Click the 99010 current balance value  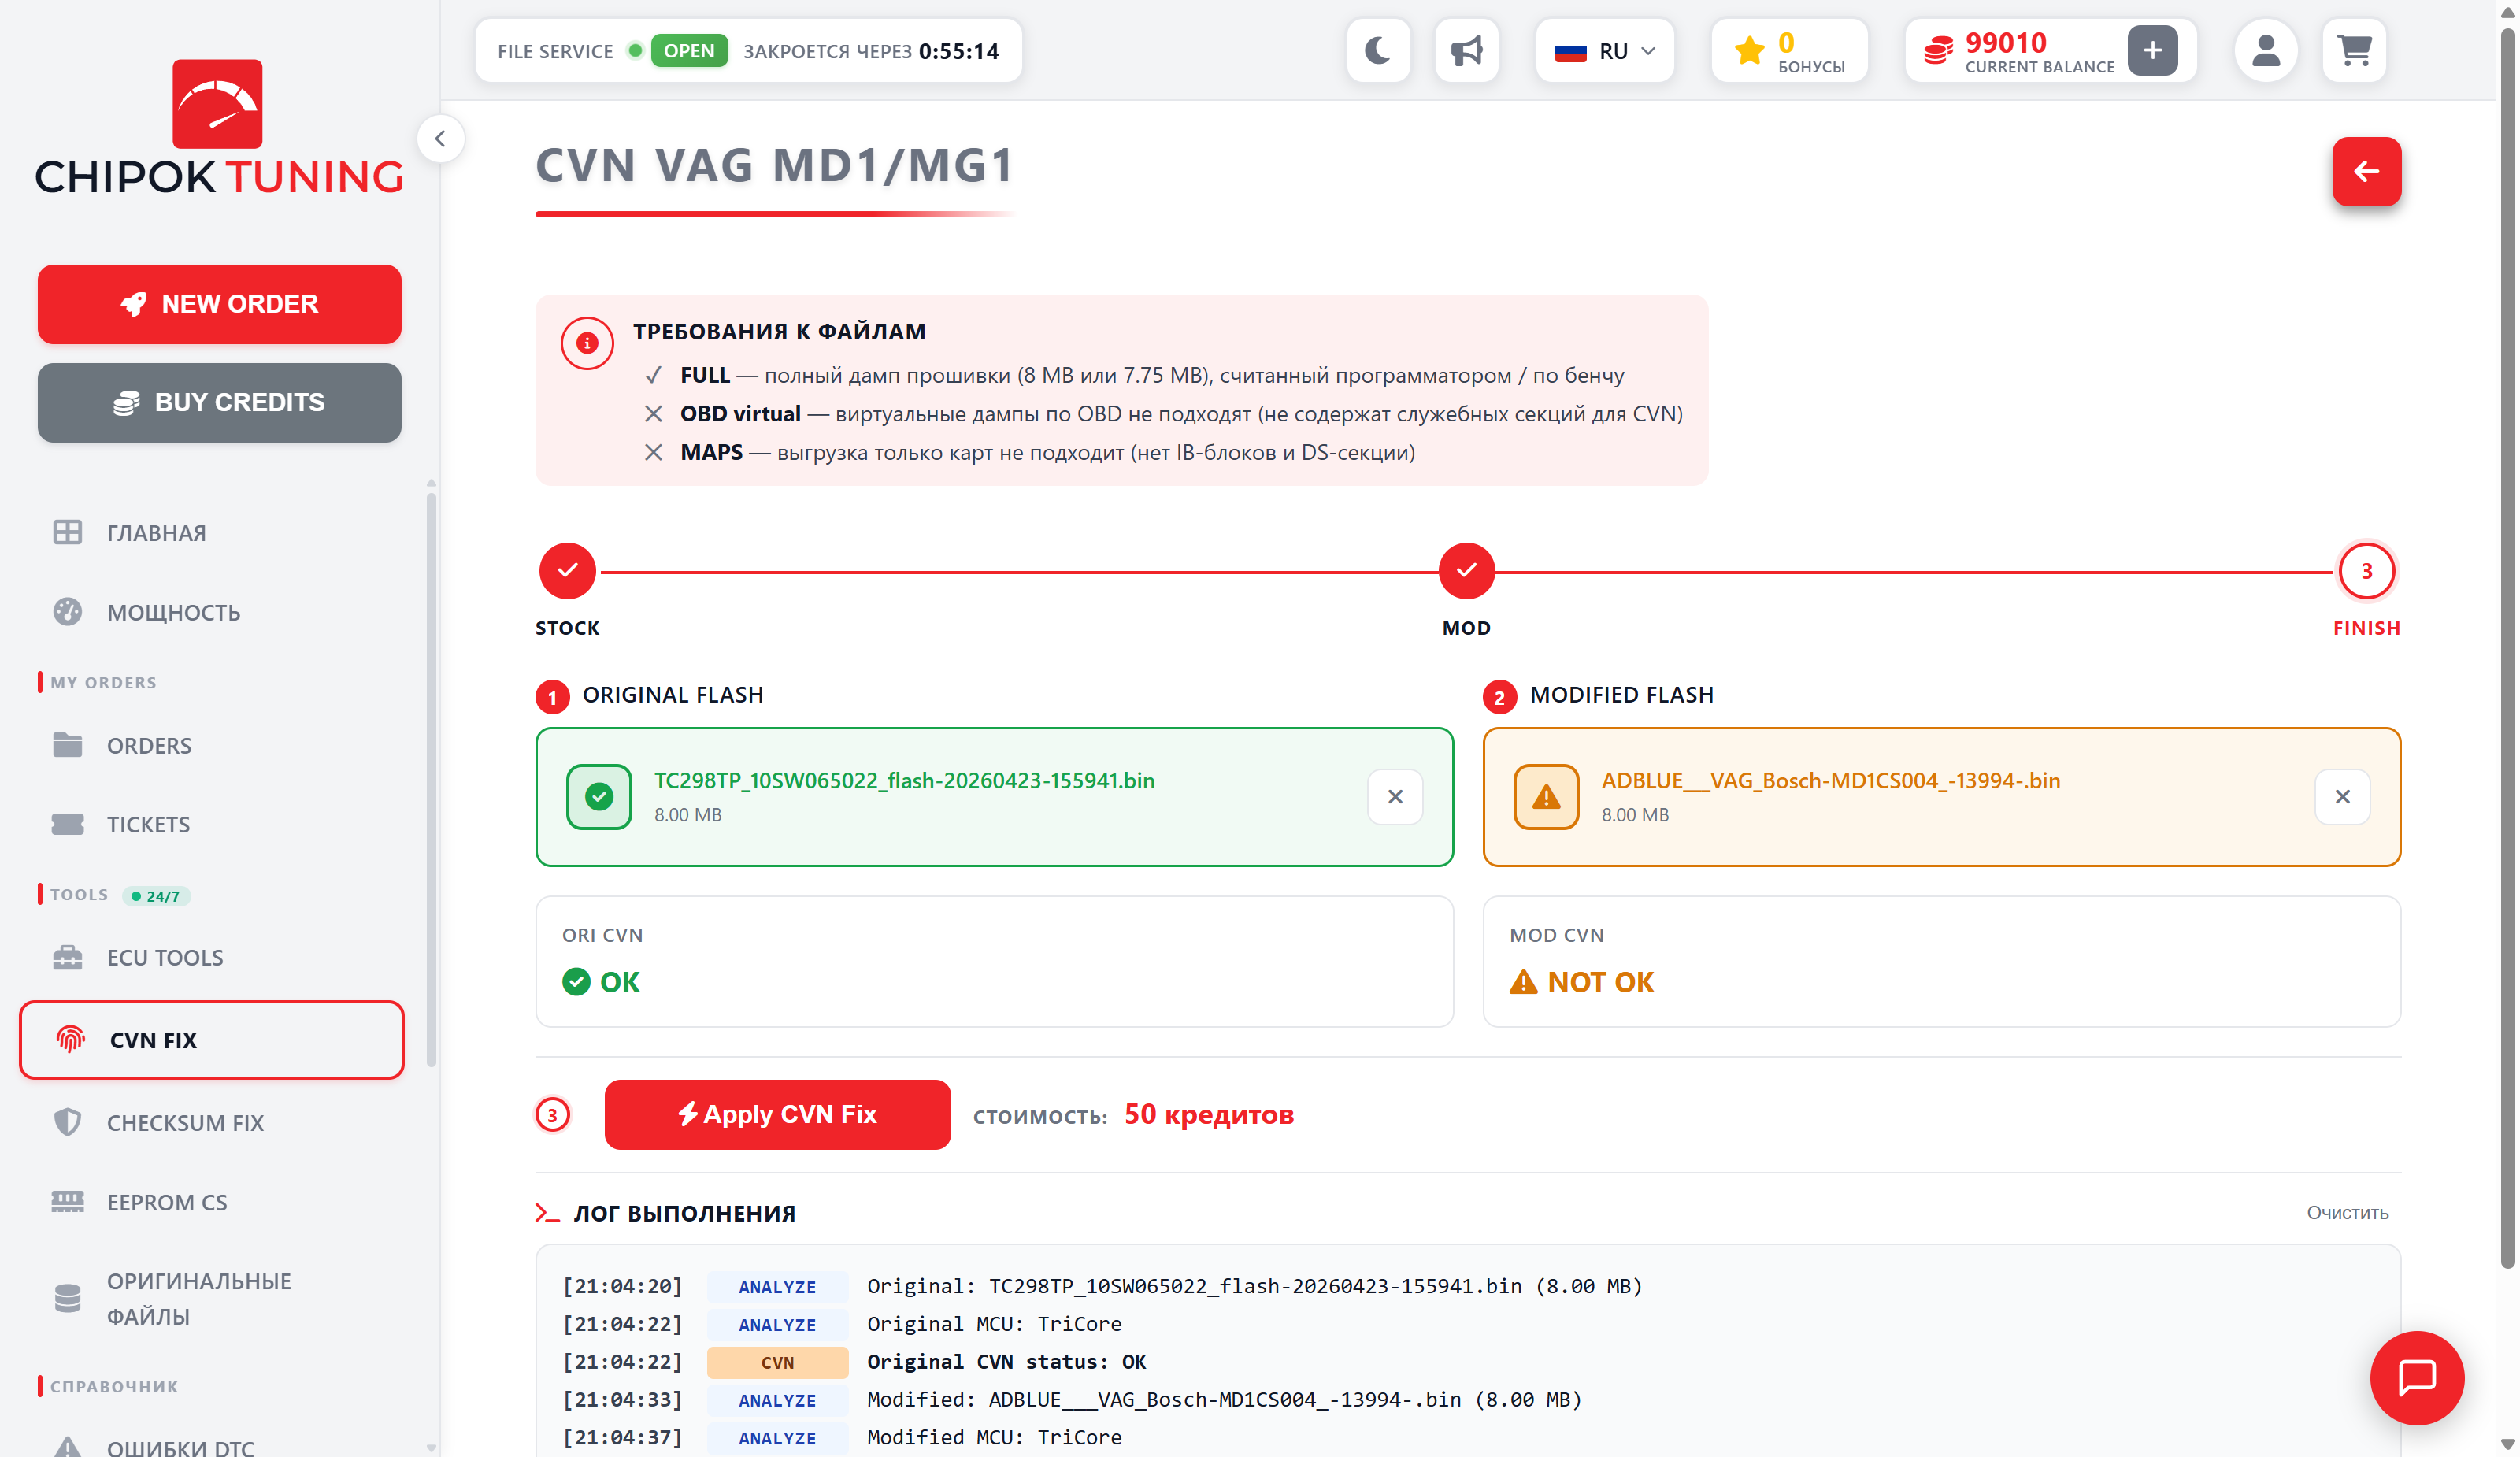pyautogui.click(x=2005, y=43)
